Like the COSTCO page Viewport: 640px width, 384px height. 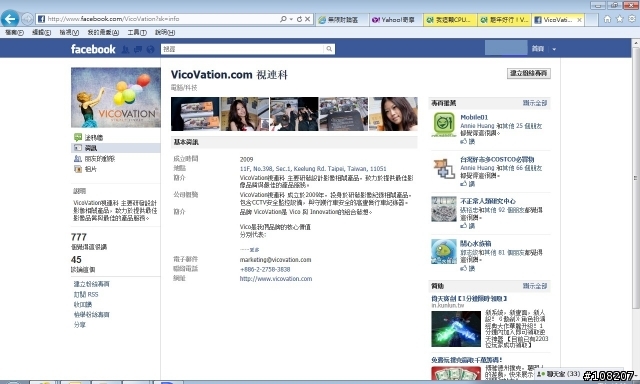pyautogui.click(x=468, y=184)
